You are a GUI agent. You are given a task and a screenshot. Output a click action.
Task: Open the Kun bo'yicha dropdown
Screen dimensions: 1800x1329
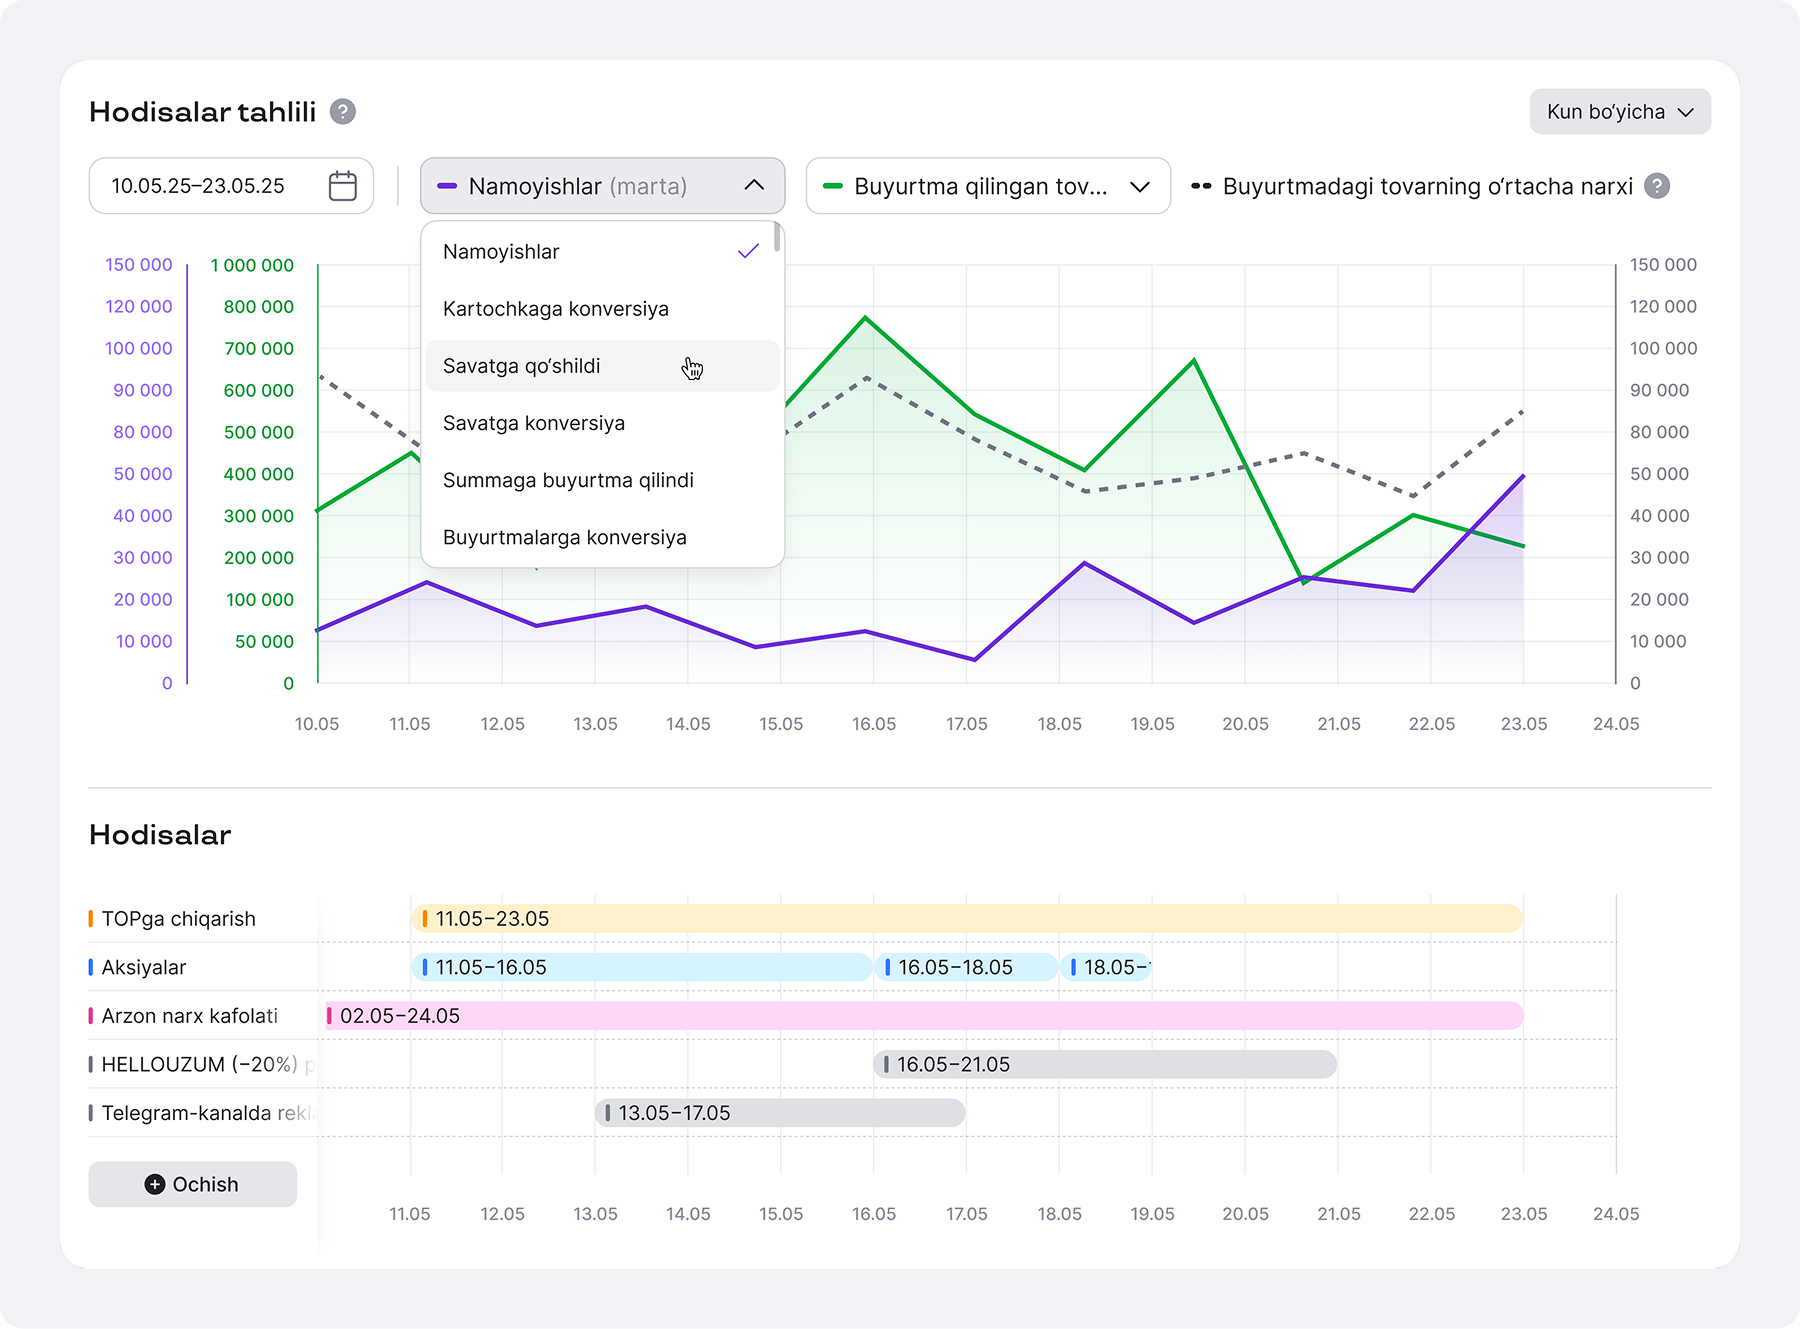coord(1620,112)
